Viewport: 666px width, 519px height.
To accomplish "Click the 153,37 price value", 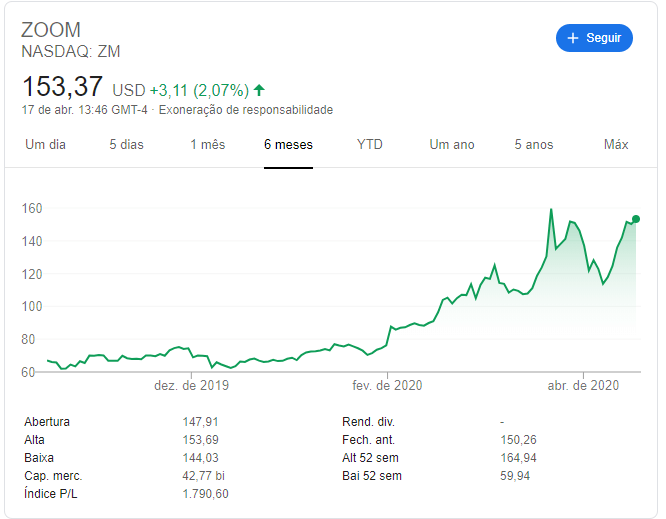I will (62, 87).
